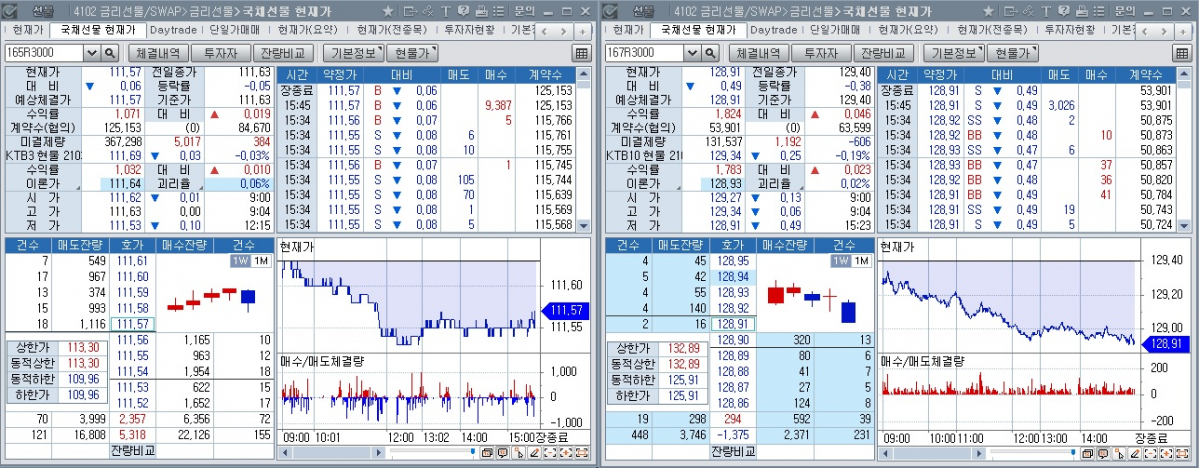The image size is (1199, 468).
Task: Click trade list scroll-down arrow in left window
Action: click(x=584, y=226)
